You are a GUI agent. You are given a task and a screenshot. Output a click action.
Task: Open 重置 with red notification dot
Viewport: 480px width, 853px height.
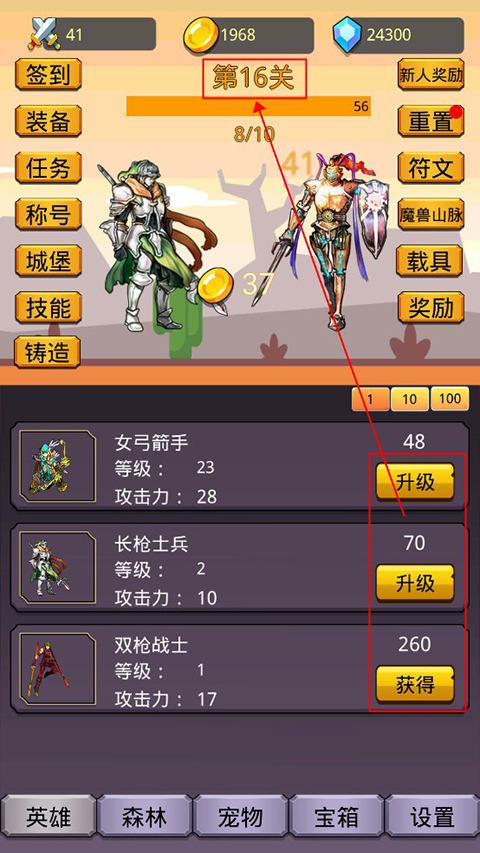[431, 121]
